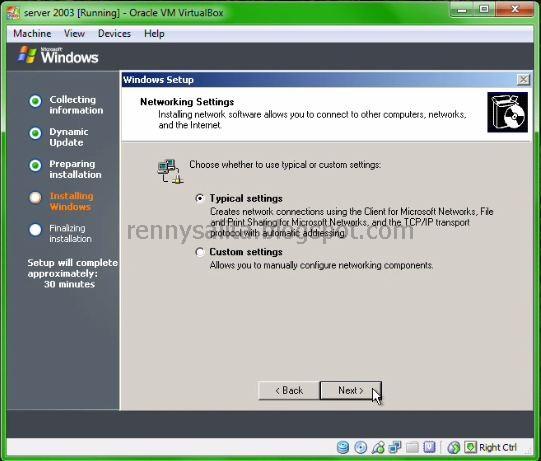Select the Custom settings radio button

[200, 252]
